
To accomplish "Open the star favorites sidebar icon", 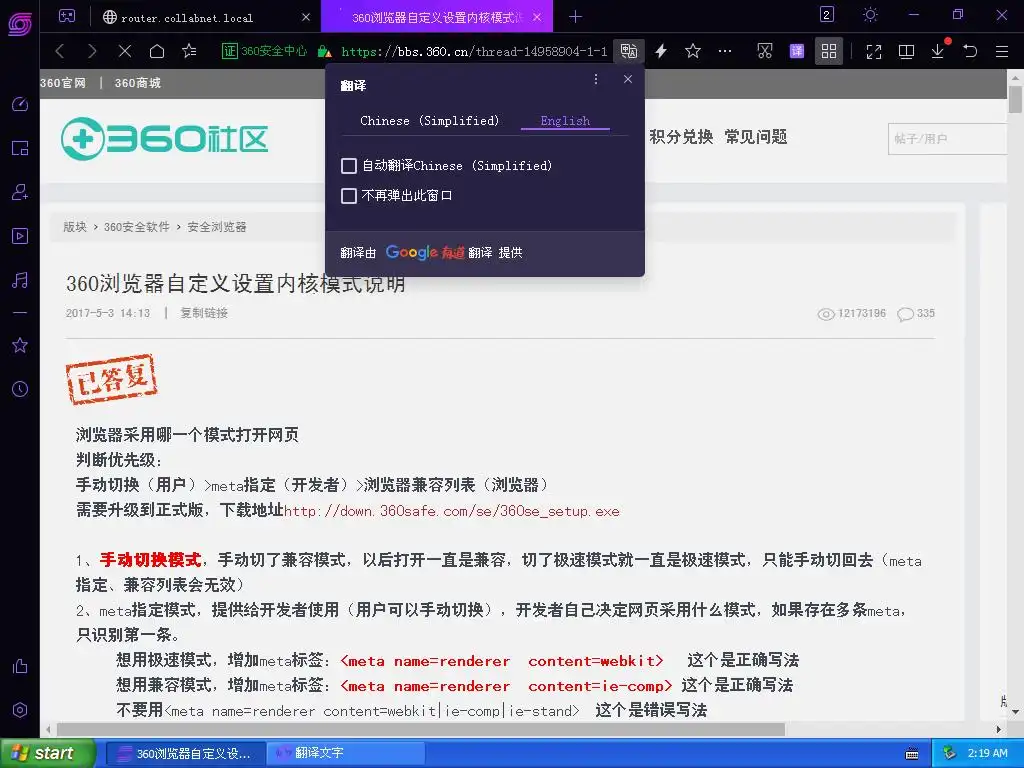I will click(20, 345).
